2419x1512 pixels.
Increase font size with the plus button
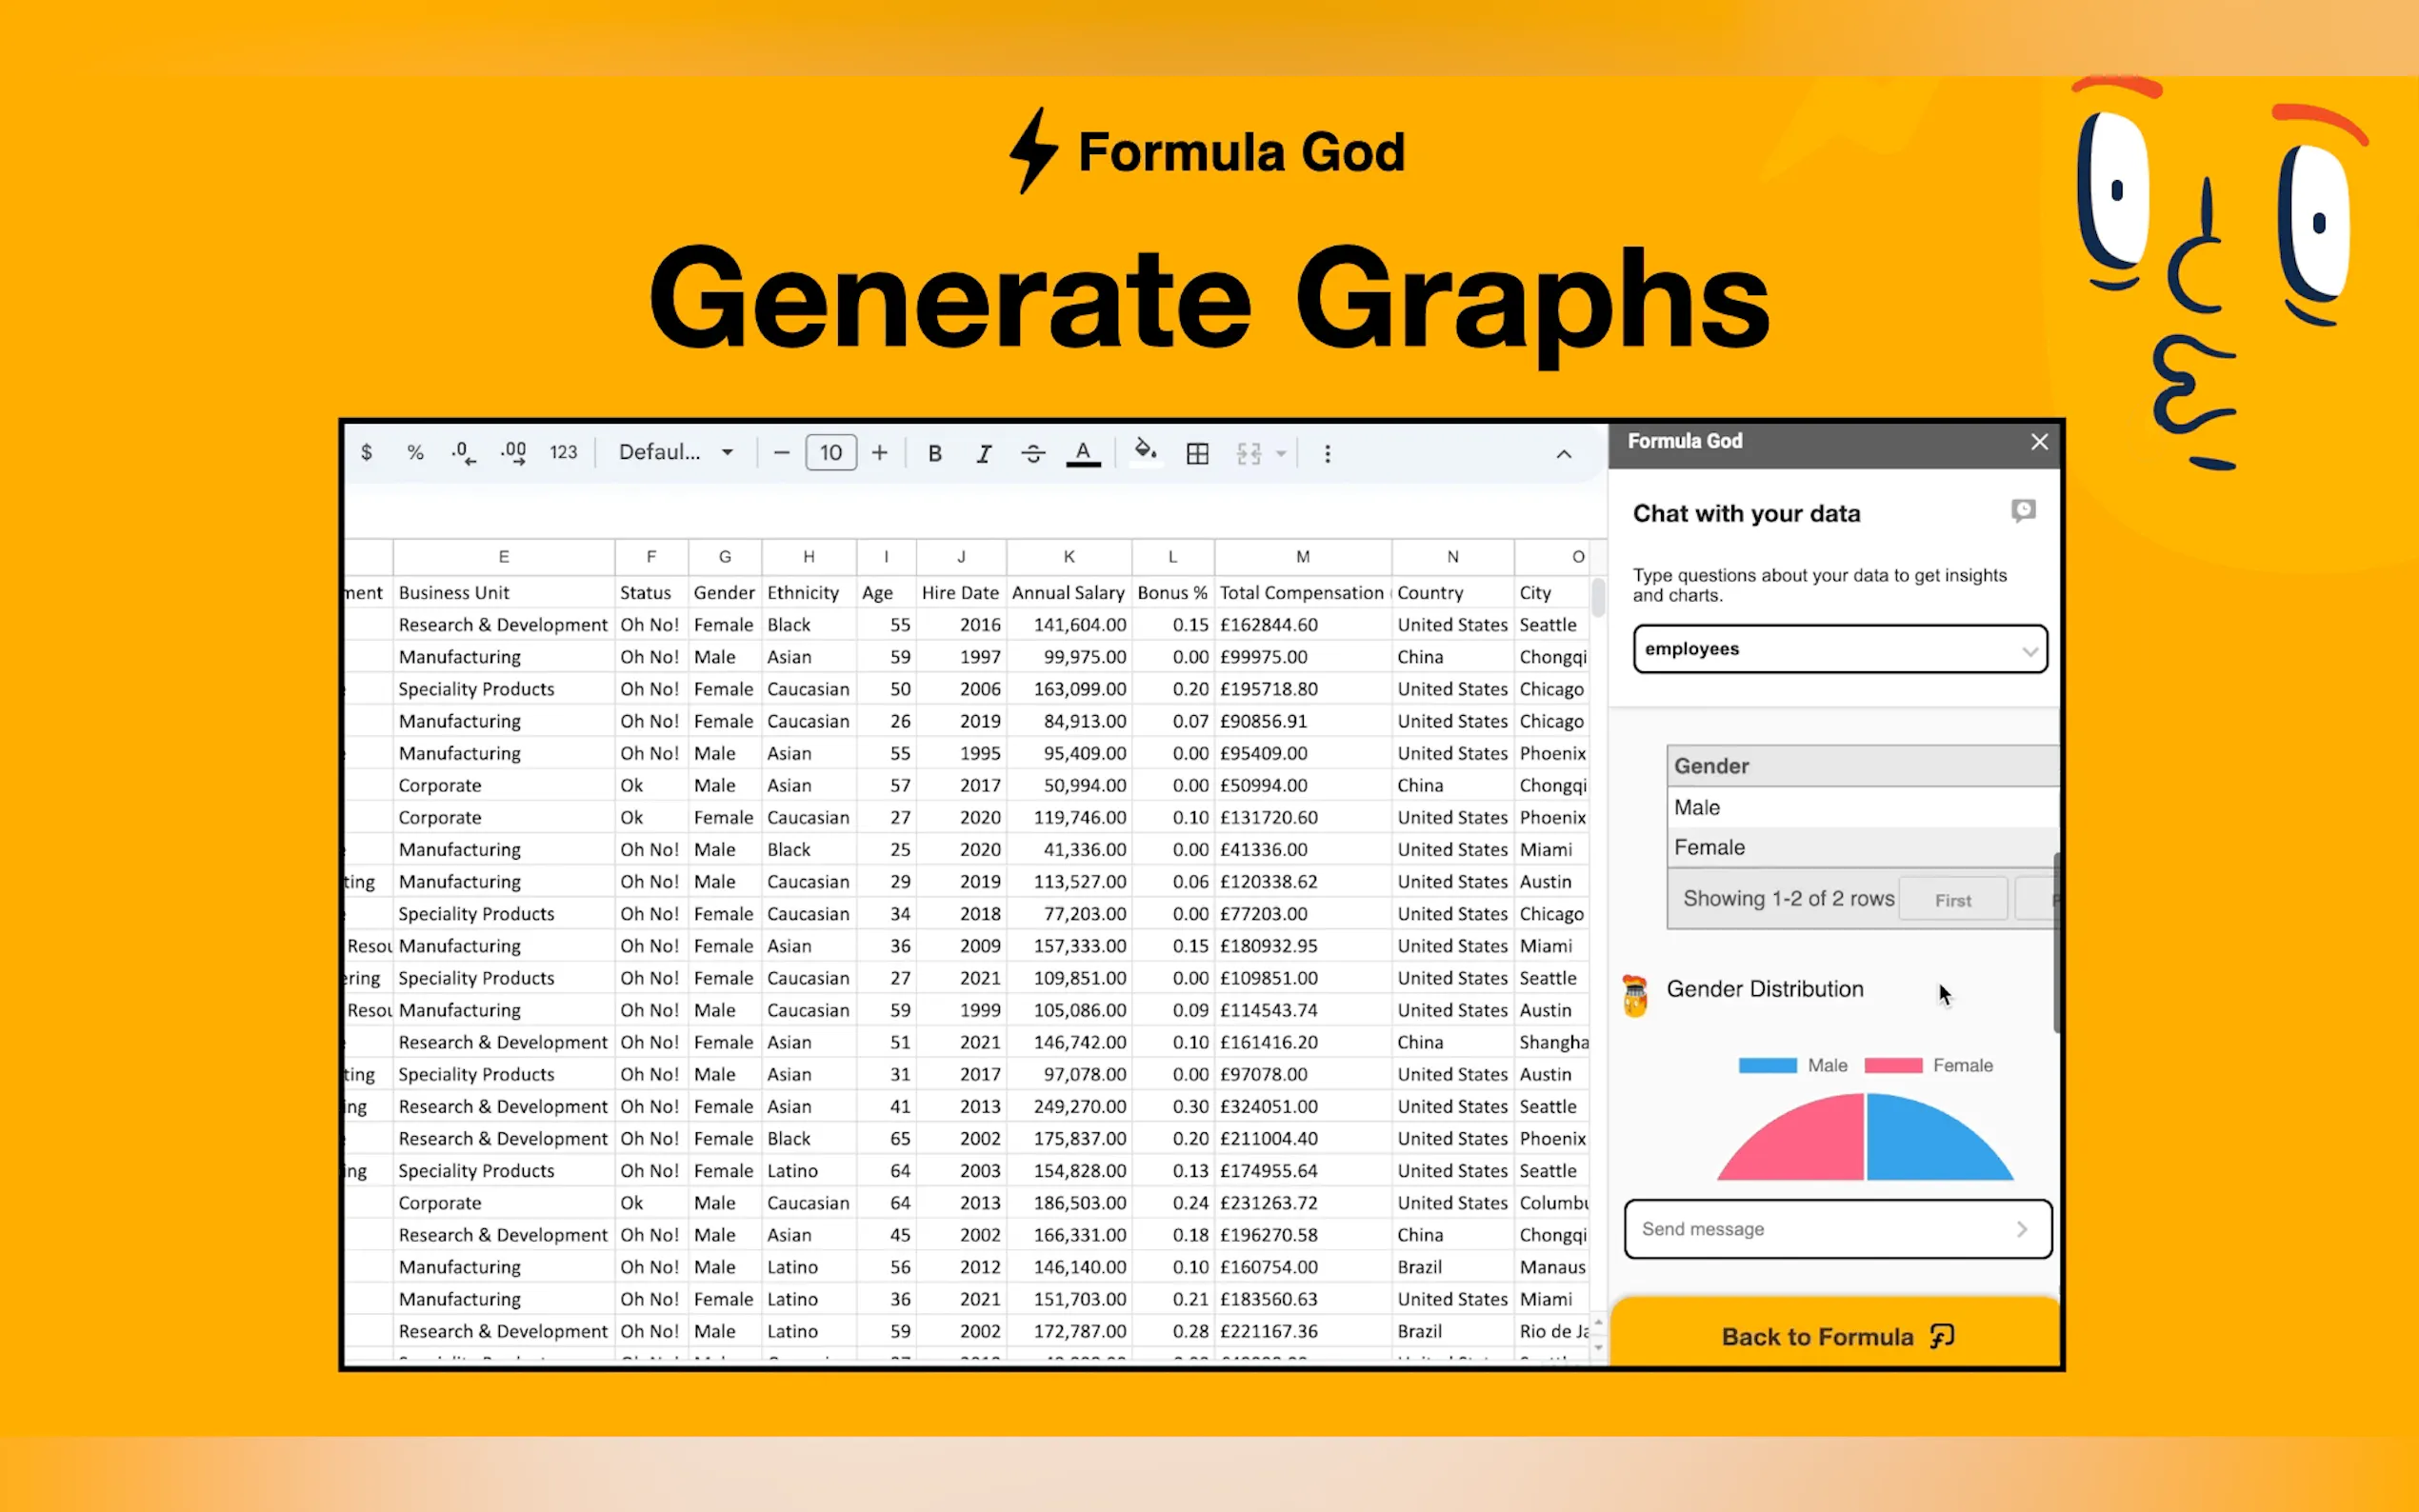coord(879,452)
